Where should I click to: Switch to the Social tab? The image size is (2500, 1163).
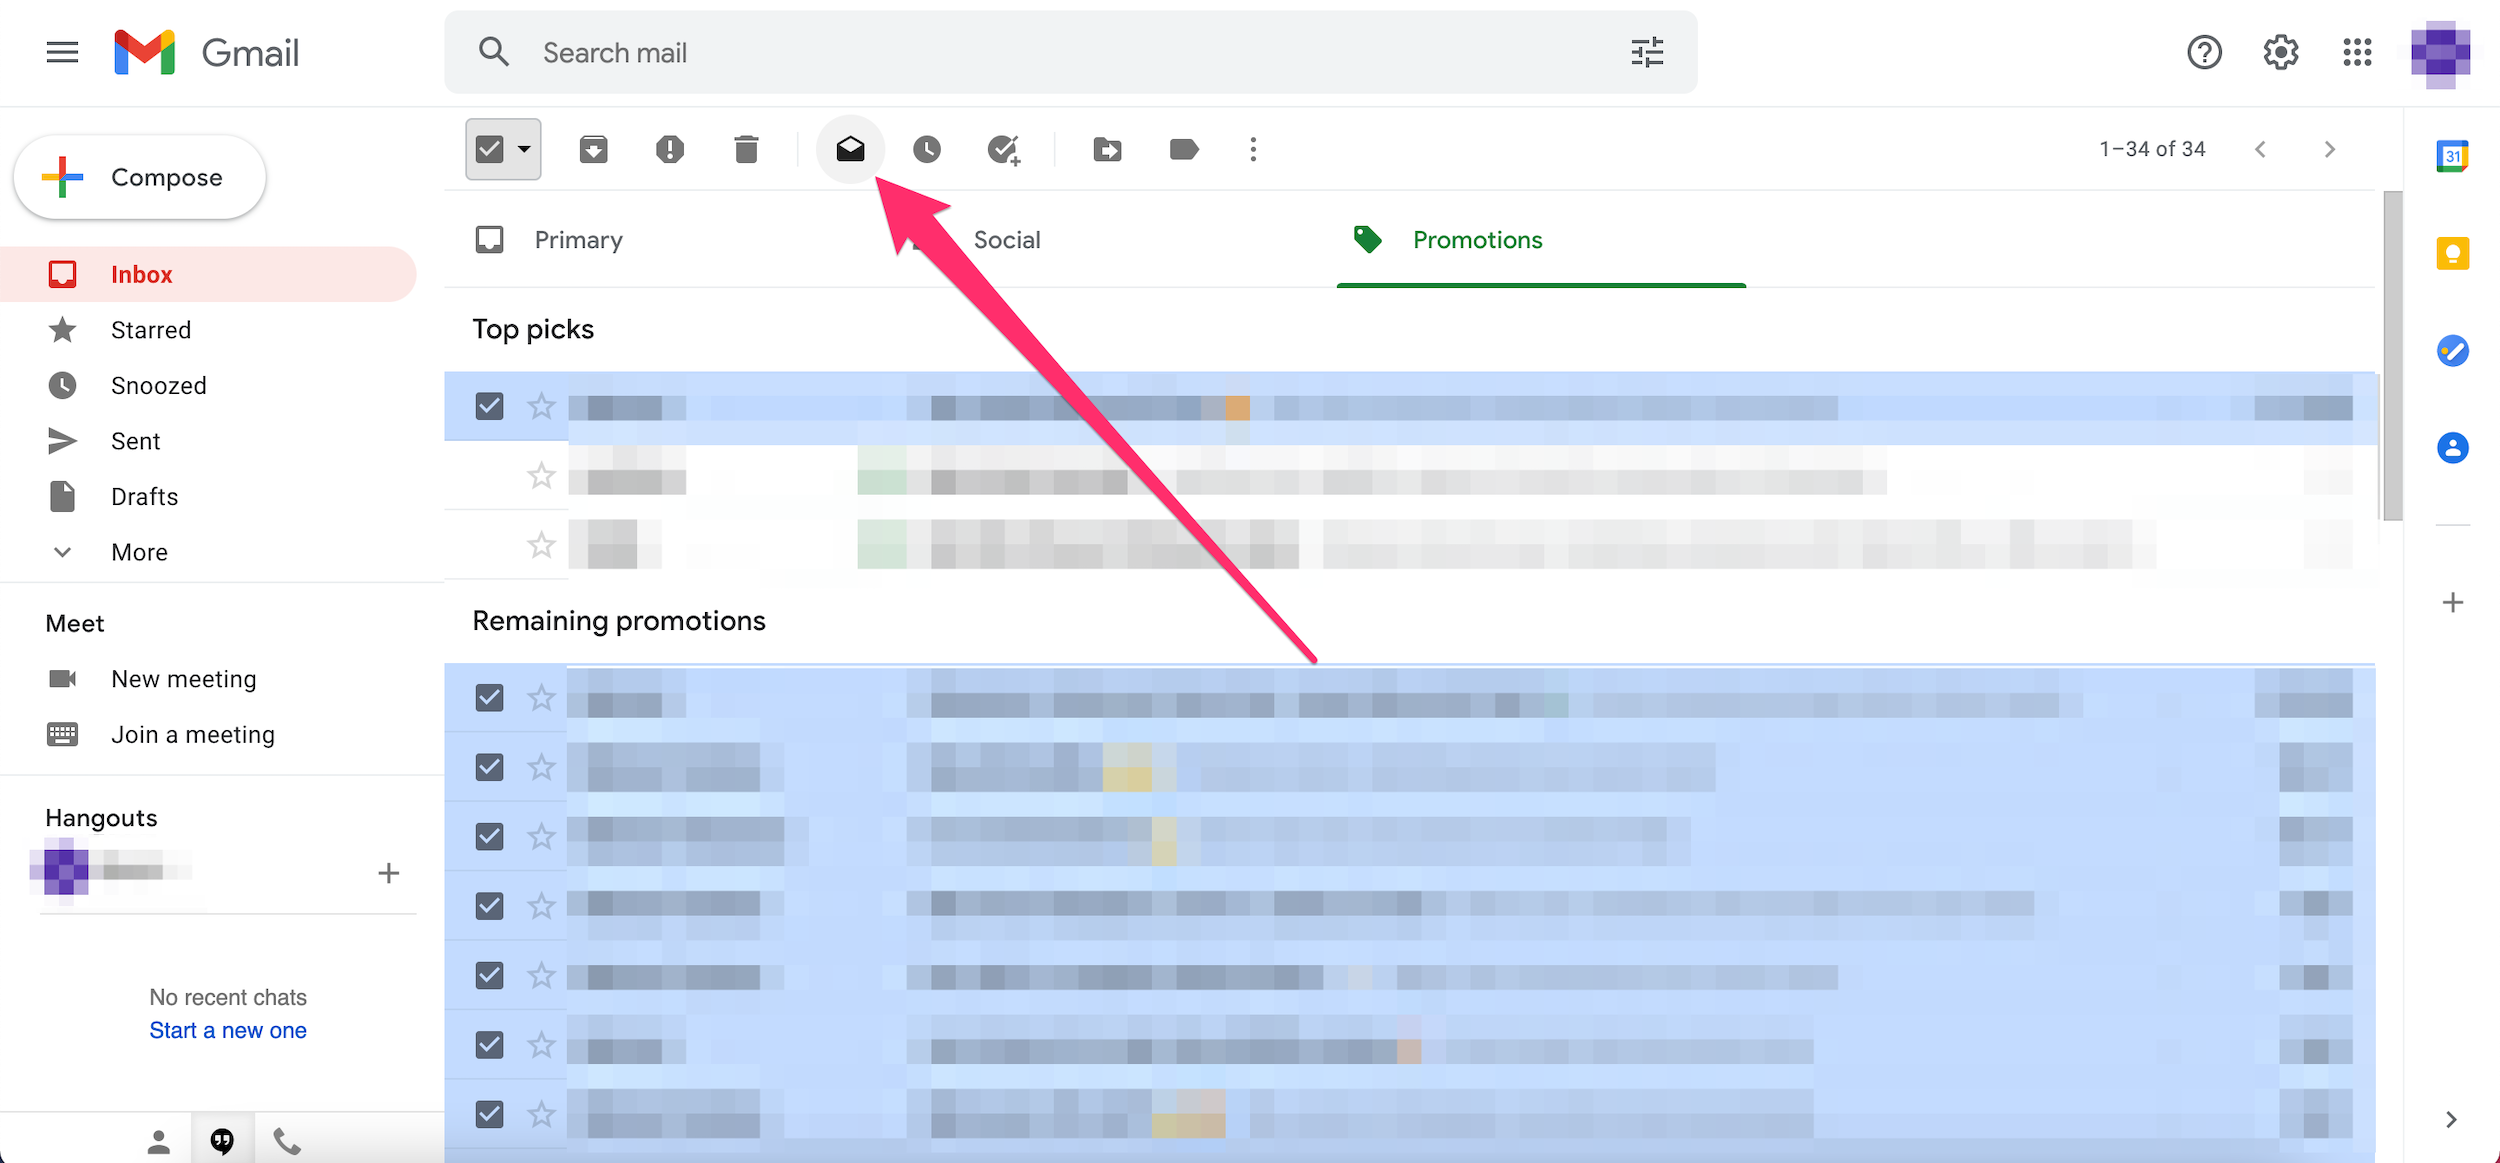point(1004,239)
